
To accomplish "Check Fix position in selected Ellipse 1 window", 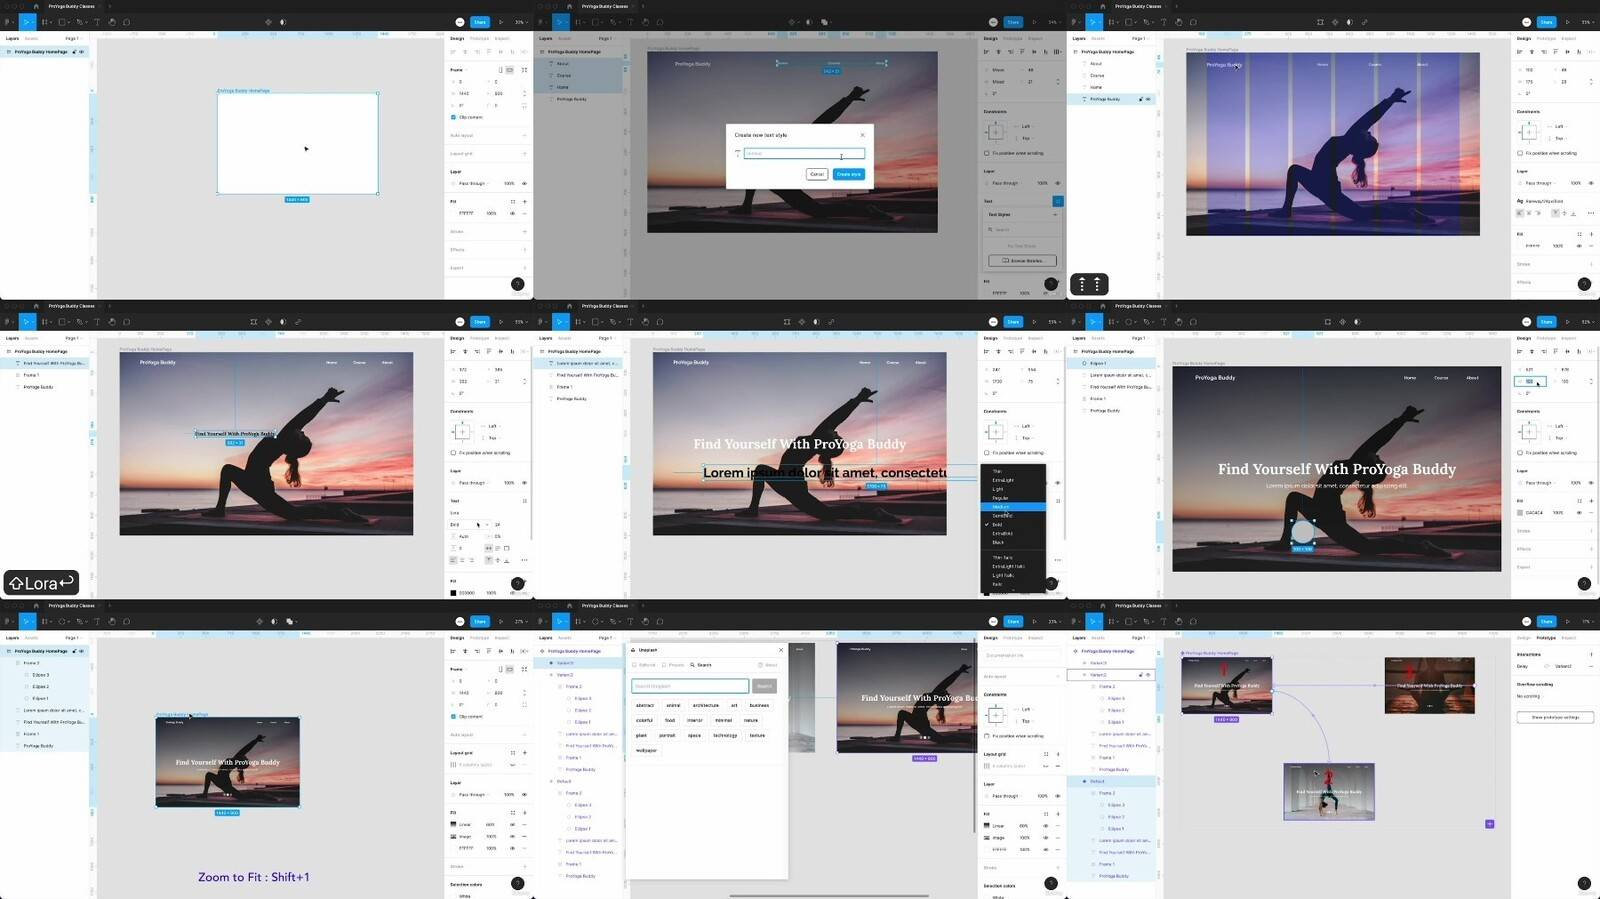I will pos(1520,453).
